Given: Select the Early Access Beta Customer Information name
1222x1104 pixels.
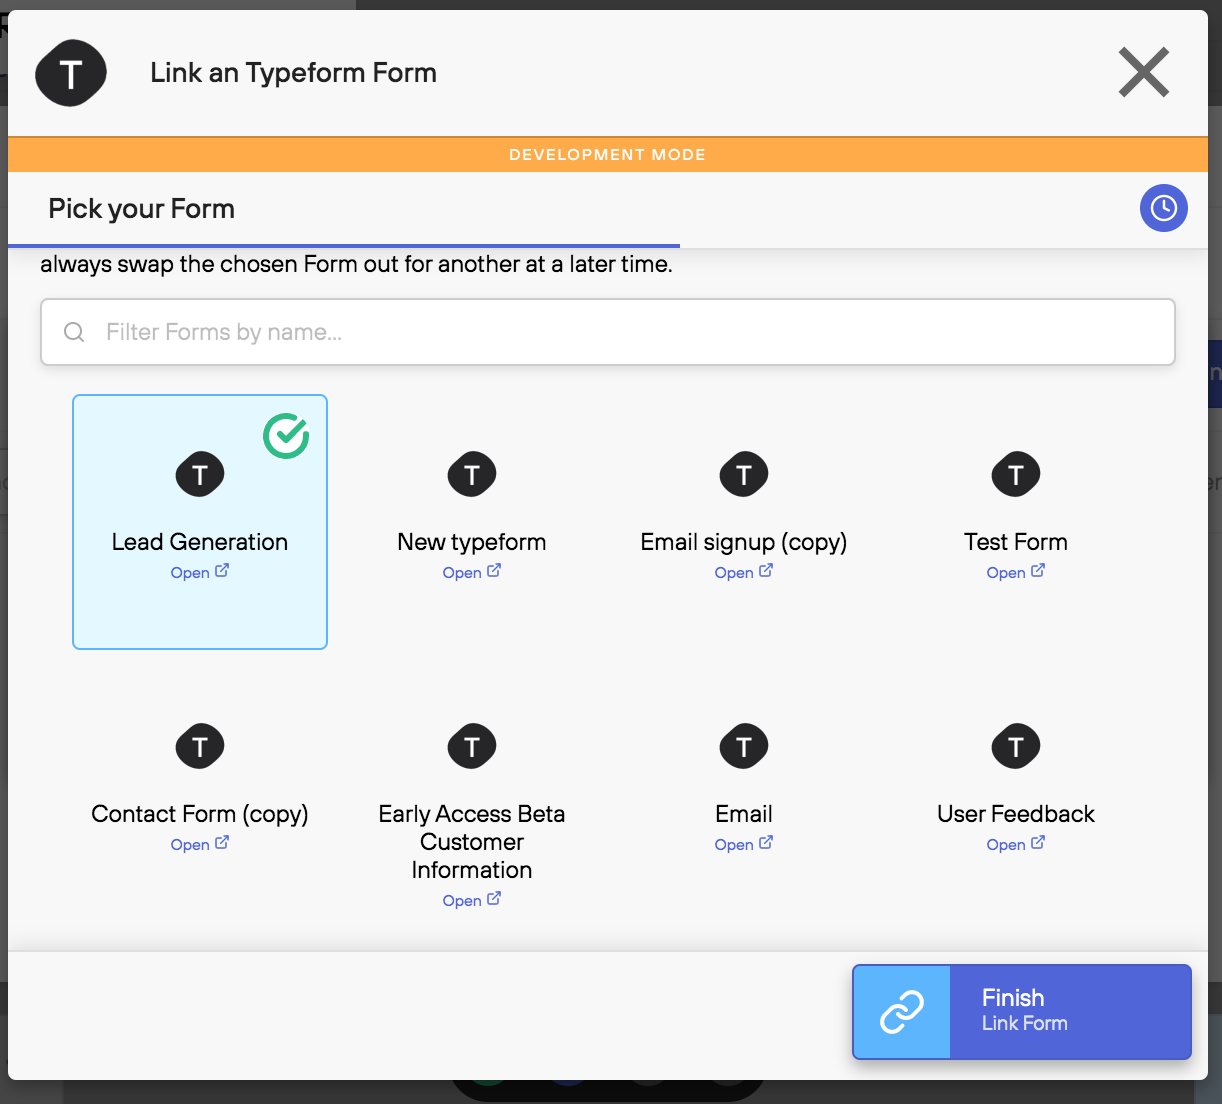Looking at the screenshot, I should (x=472, y=842).
